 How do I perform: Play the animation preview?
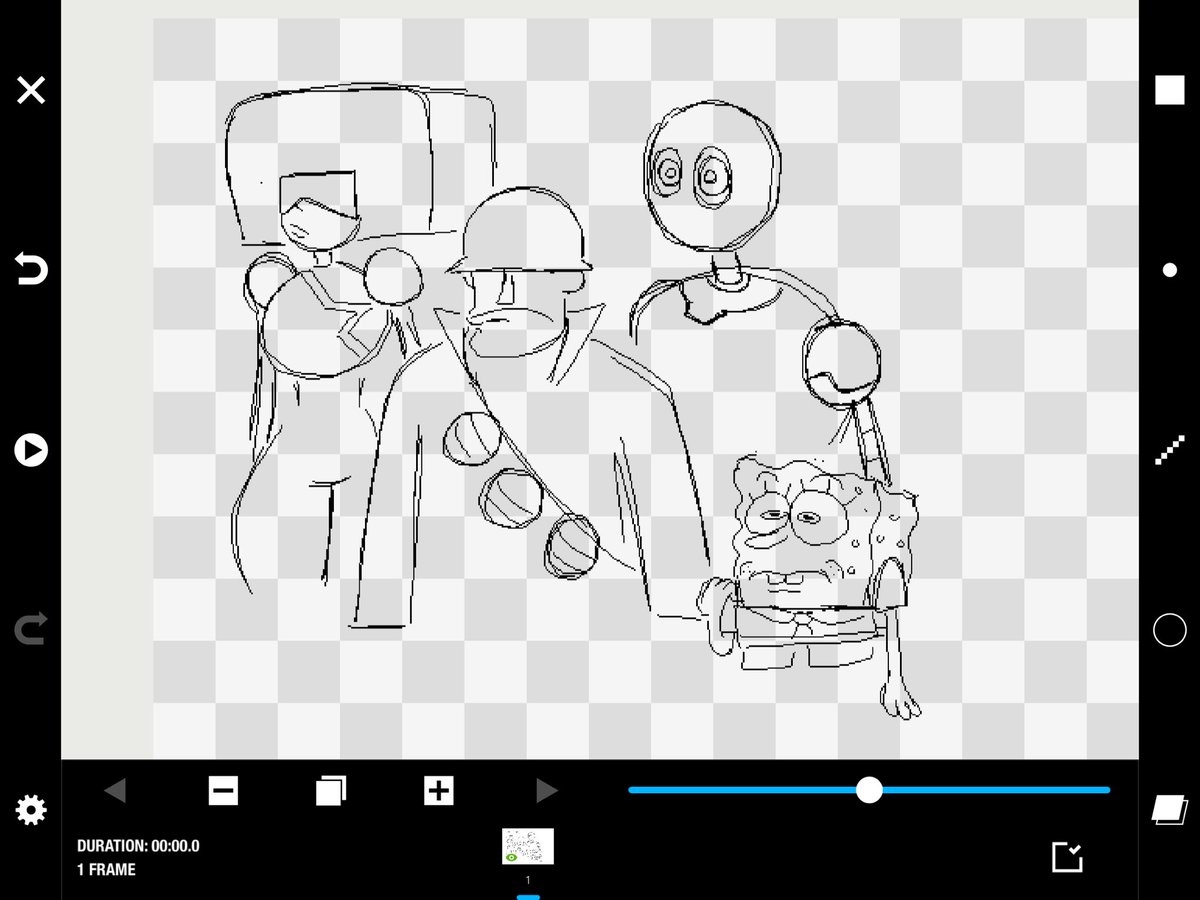[31, 450]
